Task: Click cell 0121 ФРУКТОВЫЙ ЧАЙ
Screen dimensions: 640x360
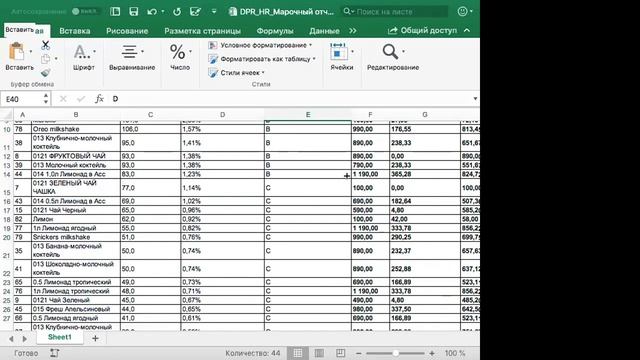Action: (76, 156)
